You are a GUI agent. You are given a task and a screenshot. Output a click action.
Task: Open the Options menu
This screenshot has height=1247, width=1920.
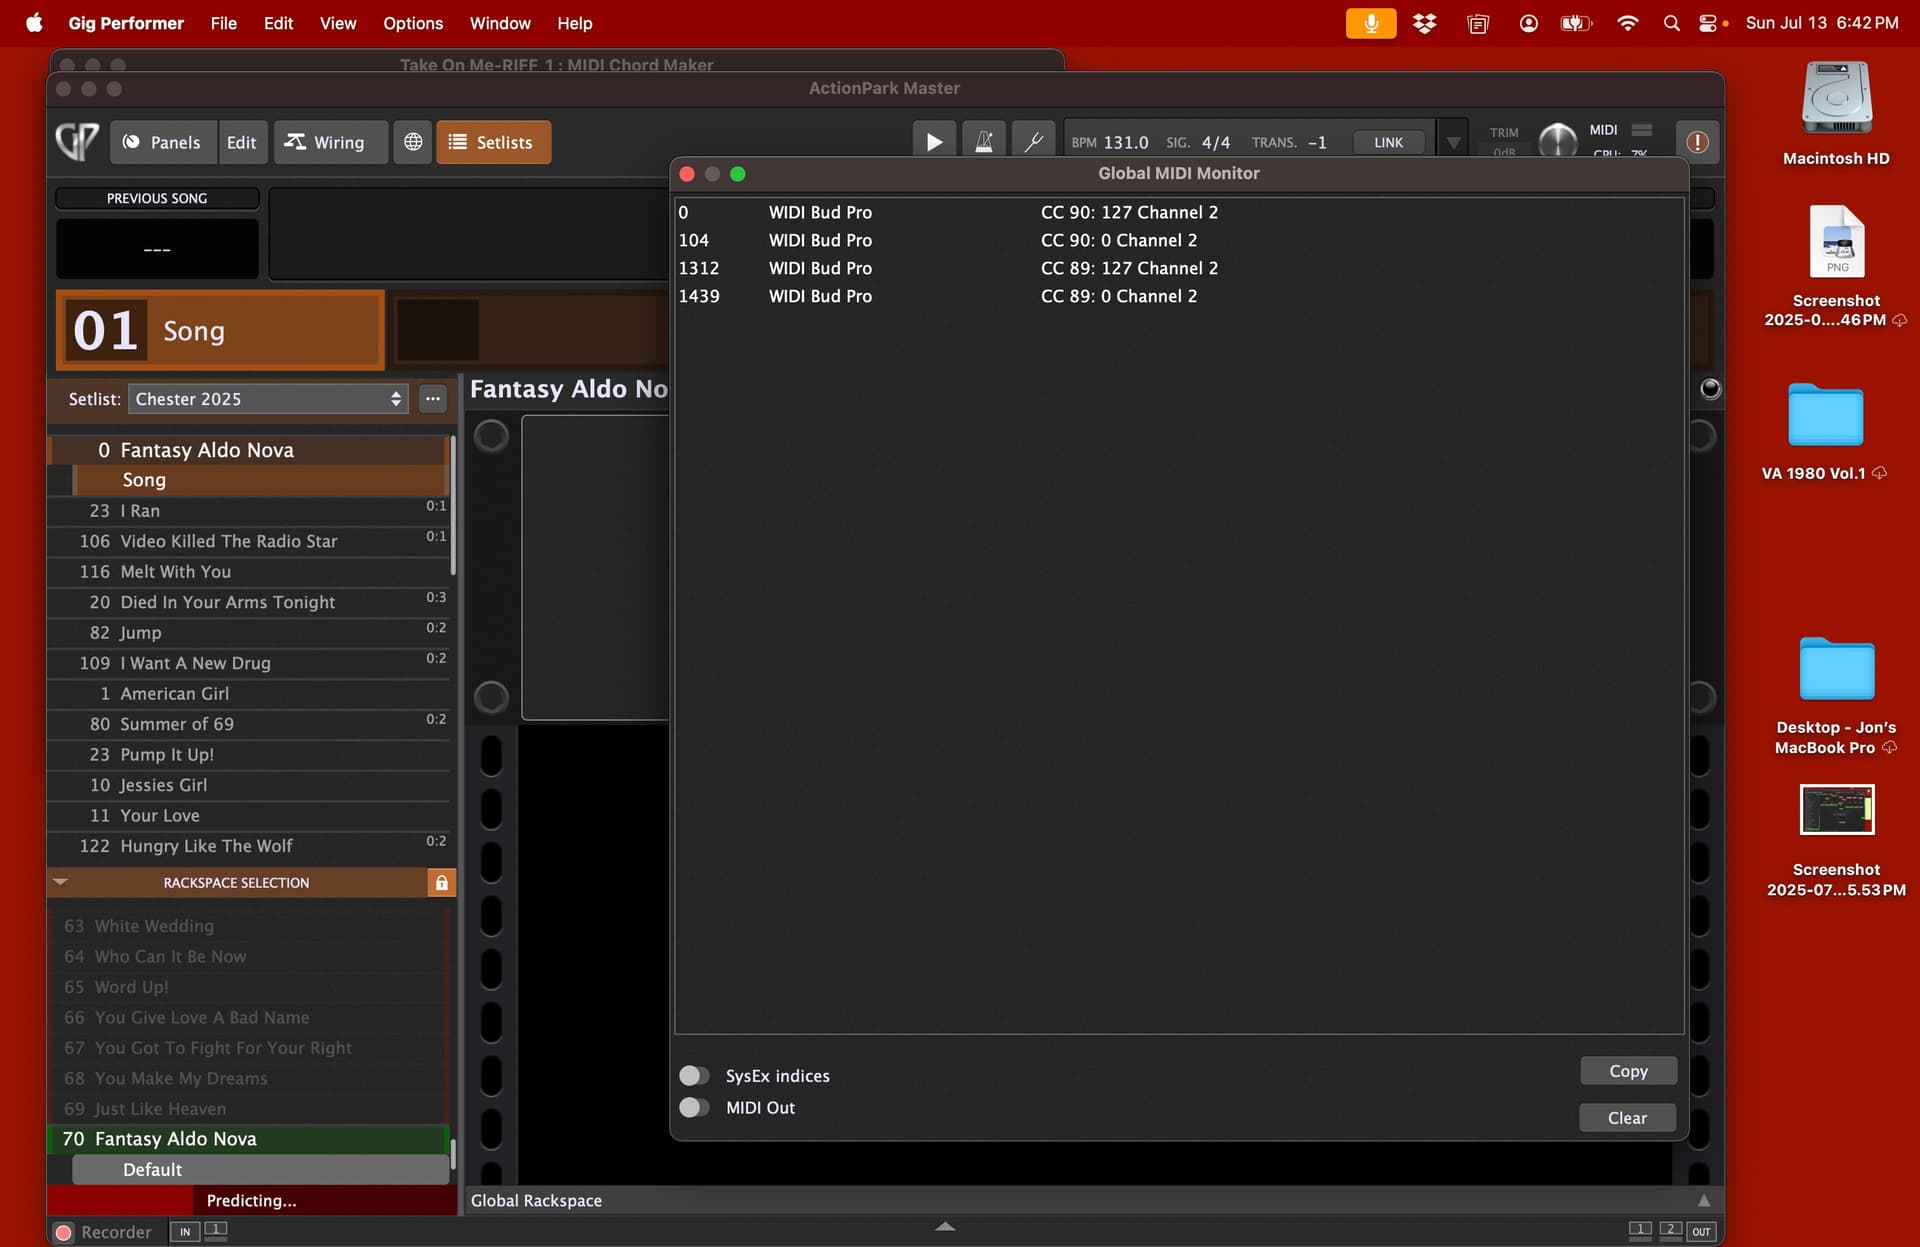click(x=412, y=23)
